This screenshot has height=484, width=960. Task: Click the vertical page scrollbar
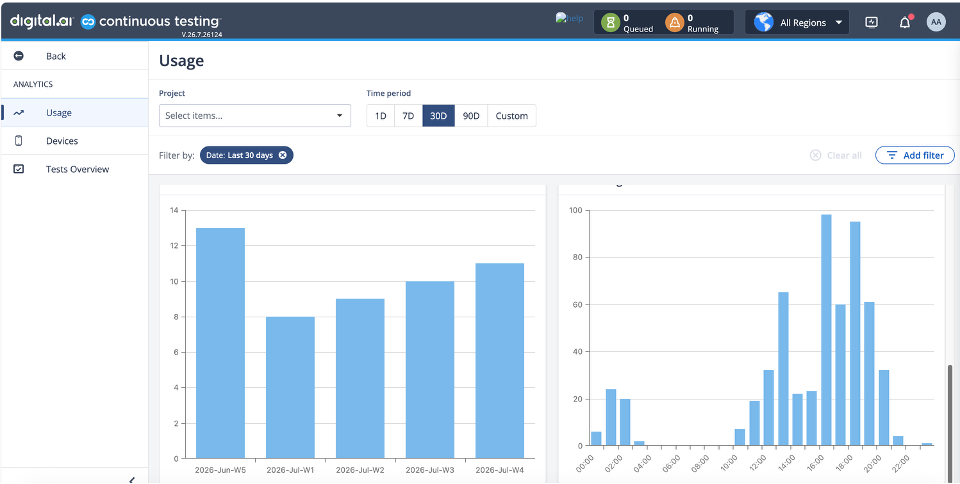[x=950, y=422]
